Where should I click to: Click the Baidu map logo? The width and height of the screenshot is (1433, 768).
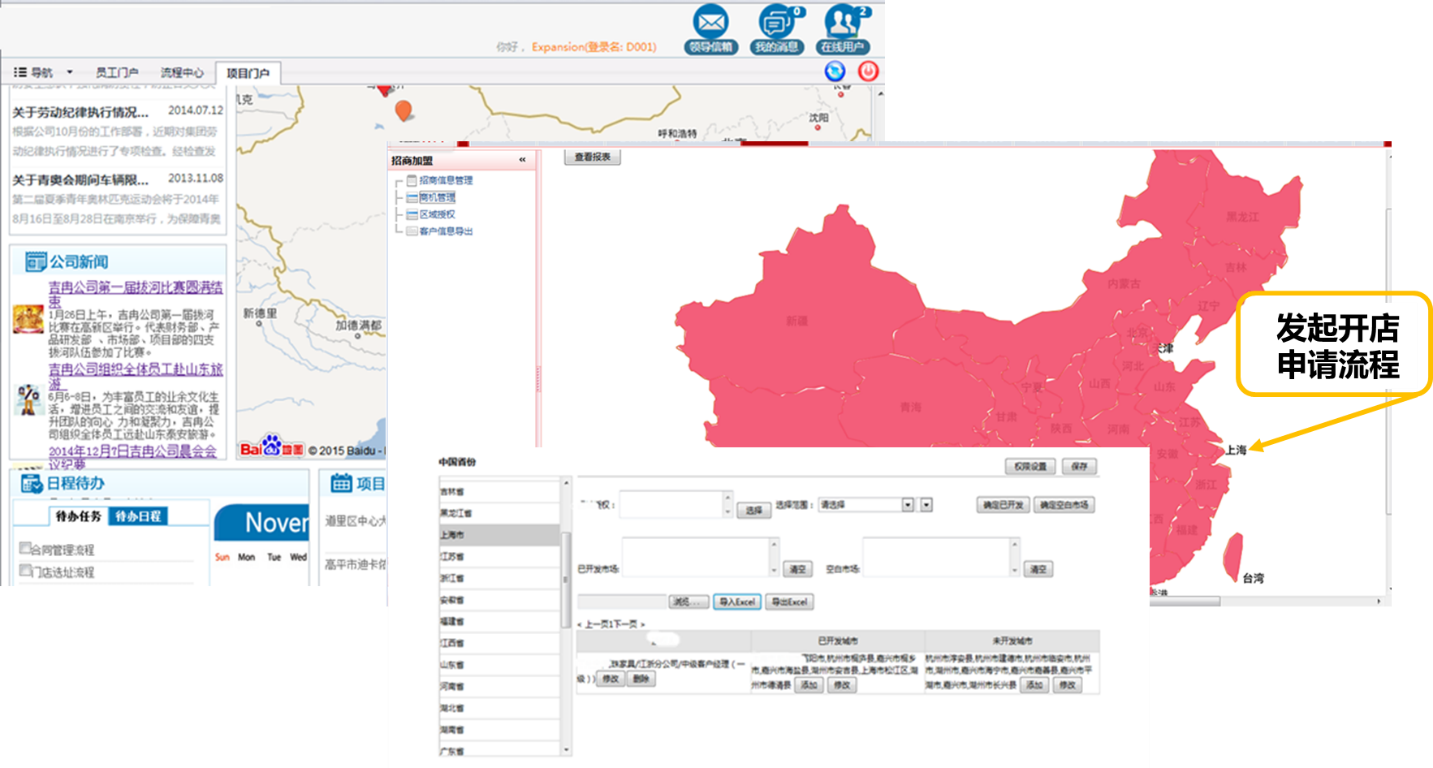tap(272, 446)
